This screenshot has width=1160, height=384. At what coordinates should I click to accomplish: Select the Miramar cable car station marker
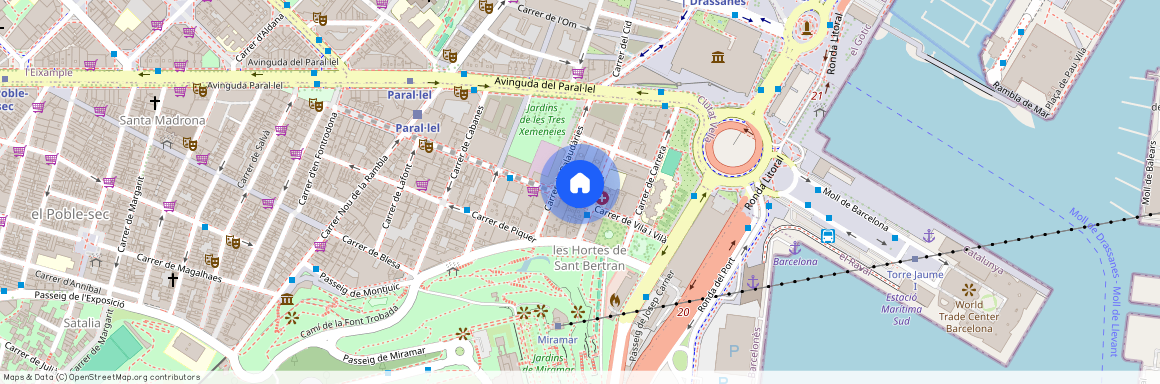click(x=558, y=326)
